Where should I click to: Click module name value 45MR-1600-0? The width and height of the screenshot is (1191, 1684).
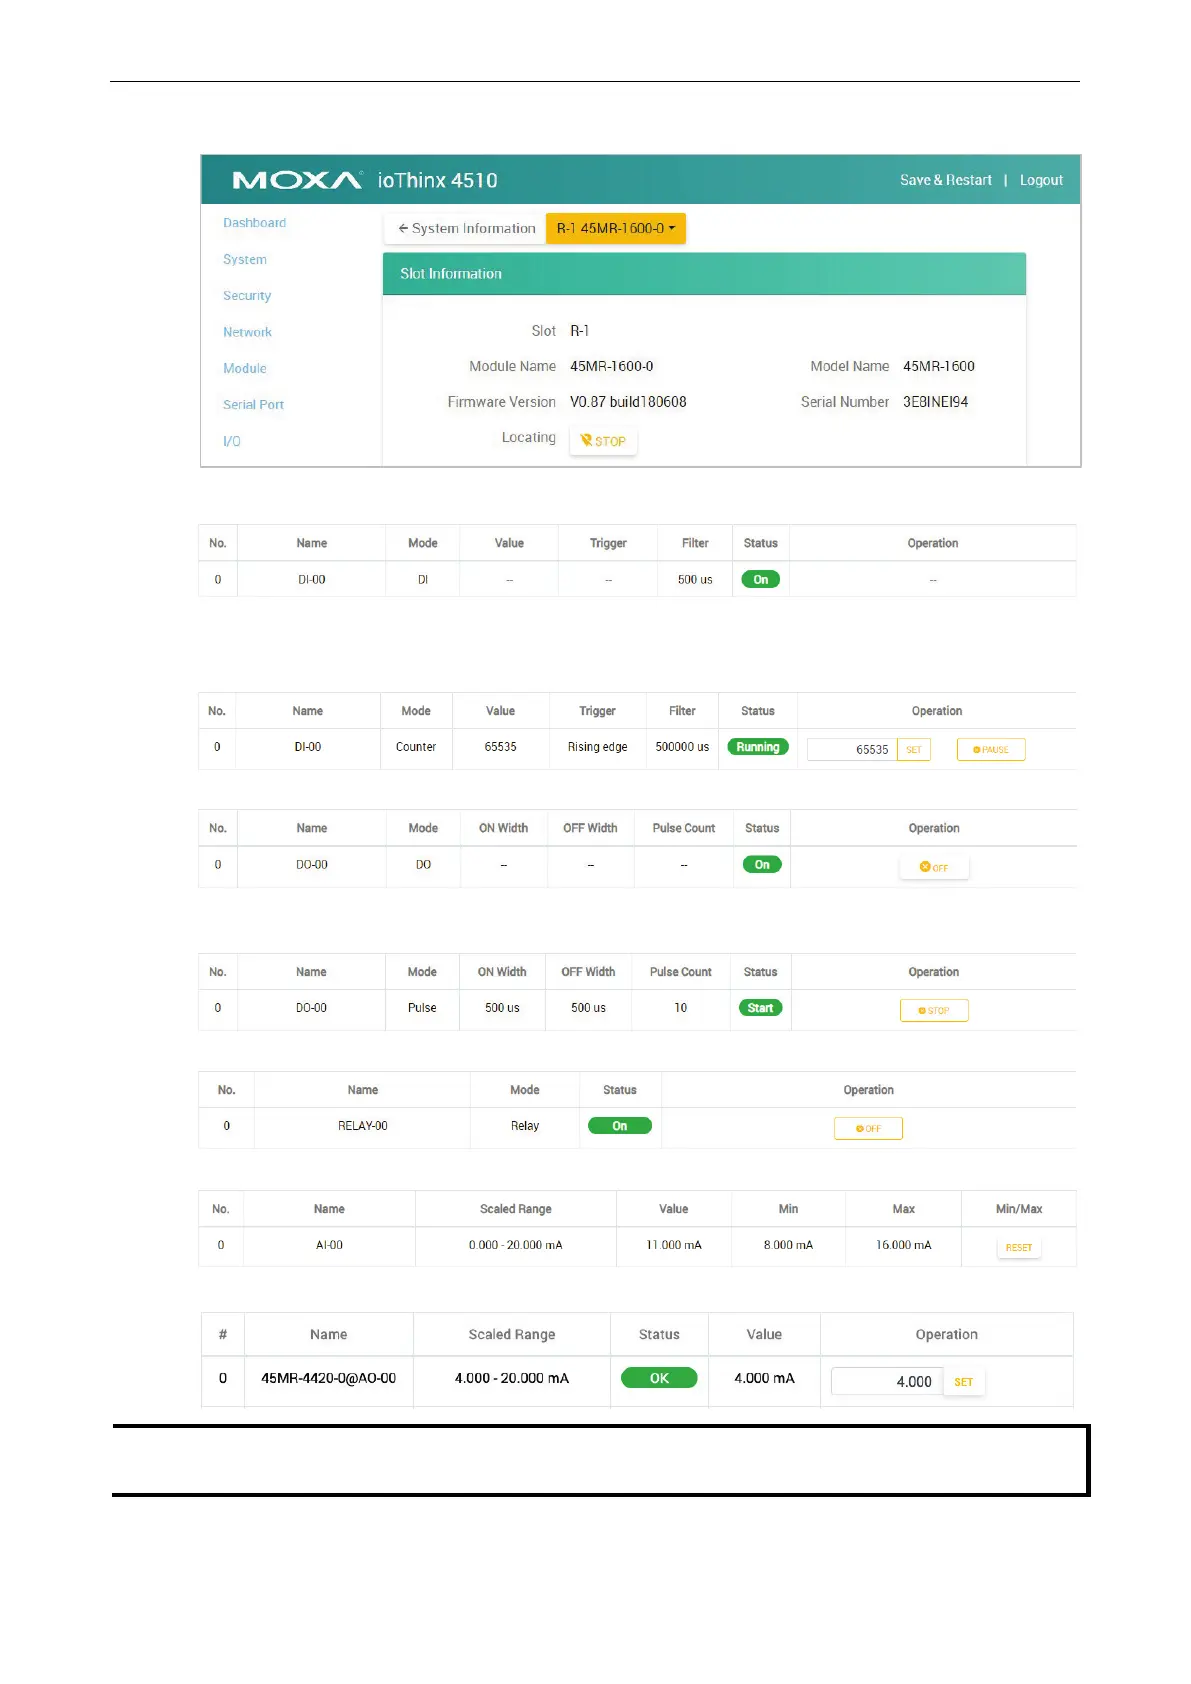611,366
